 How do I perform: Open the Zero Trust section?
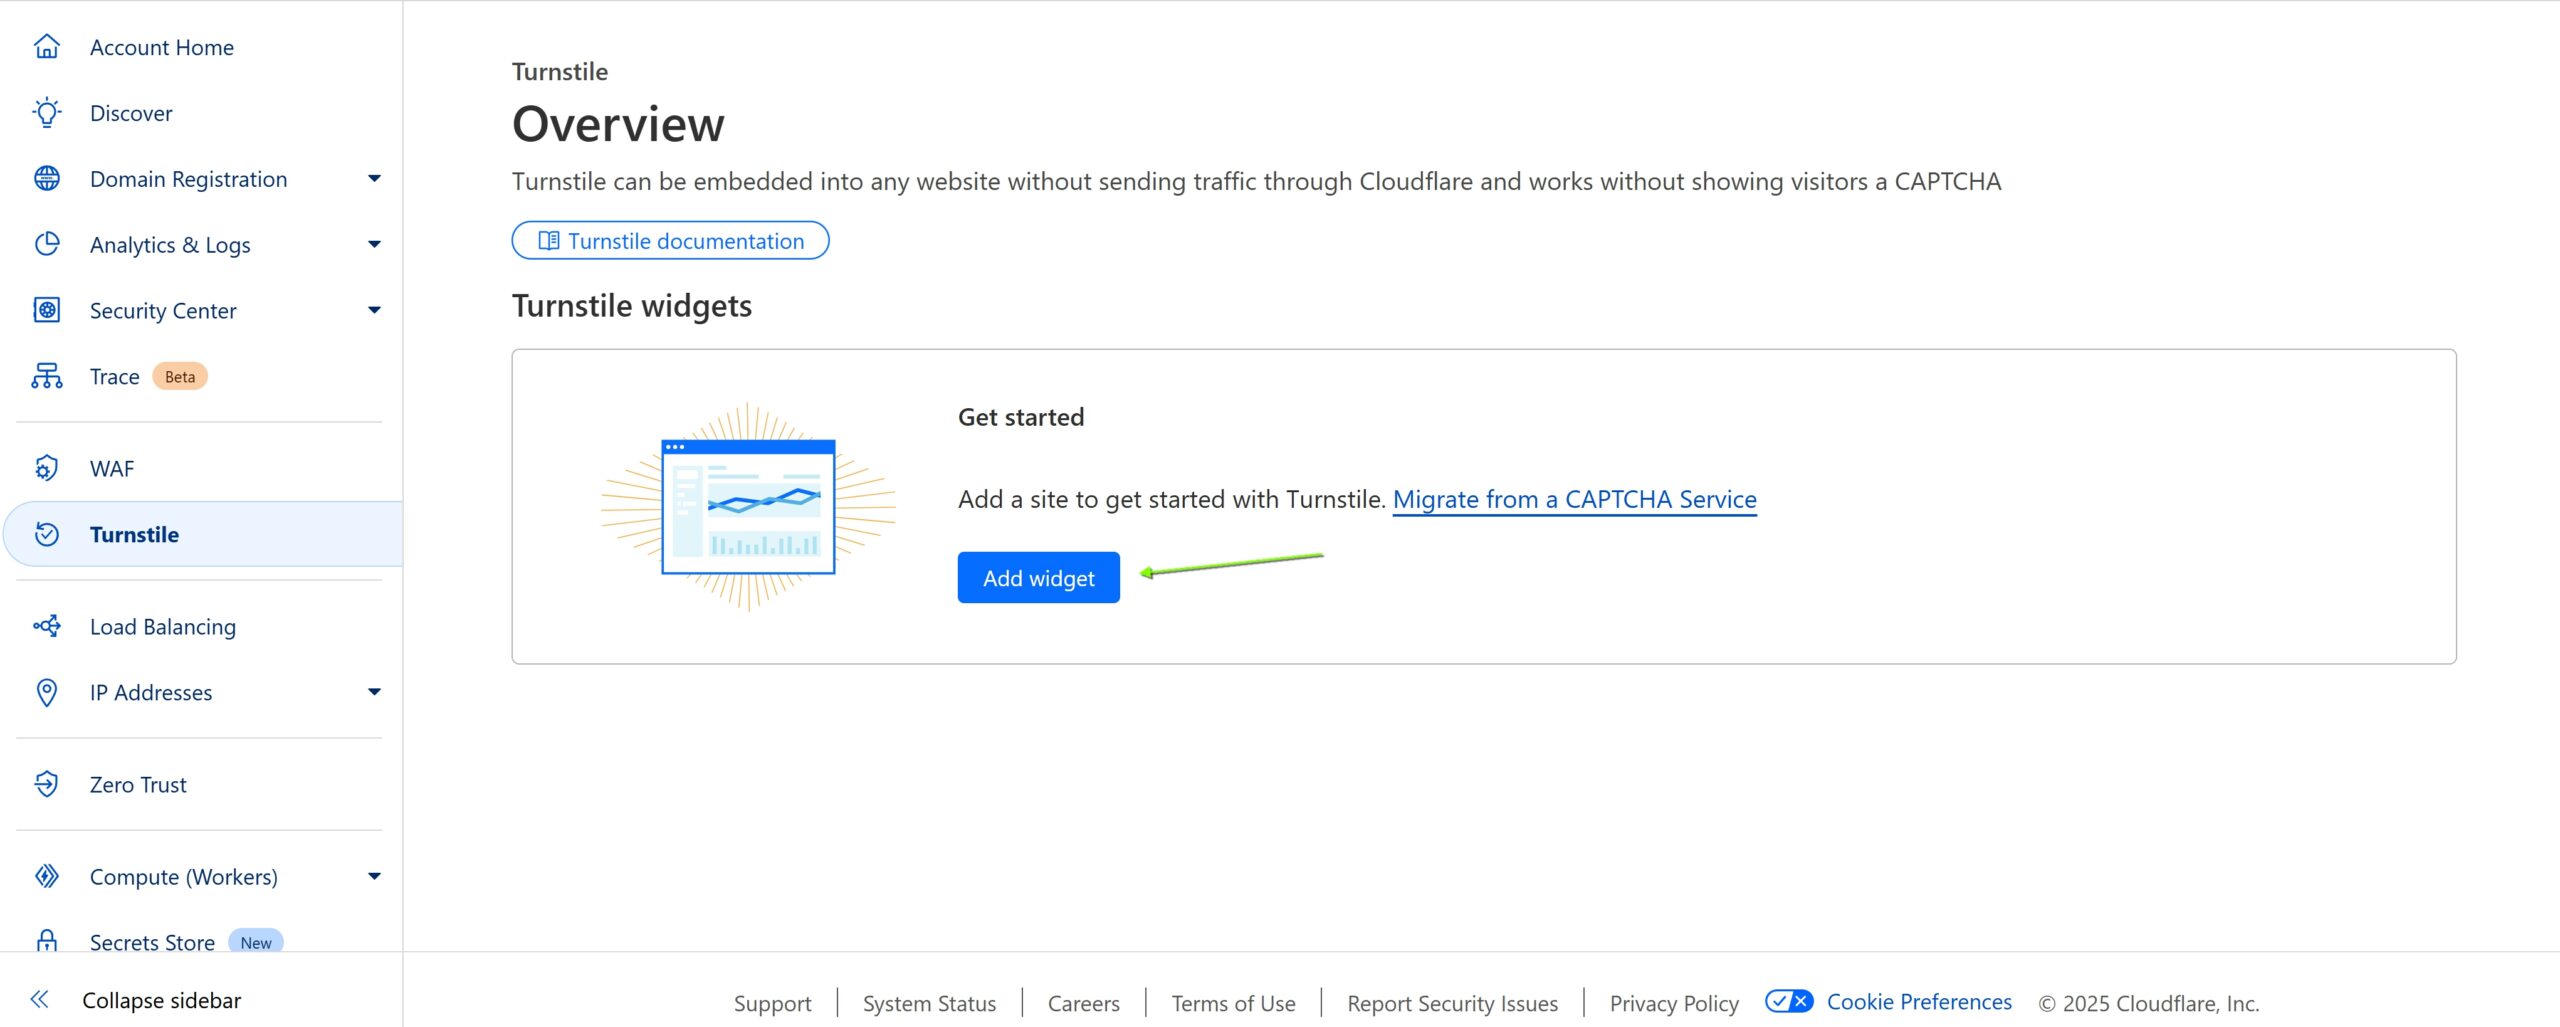(x=201, y=785)
